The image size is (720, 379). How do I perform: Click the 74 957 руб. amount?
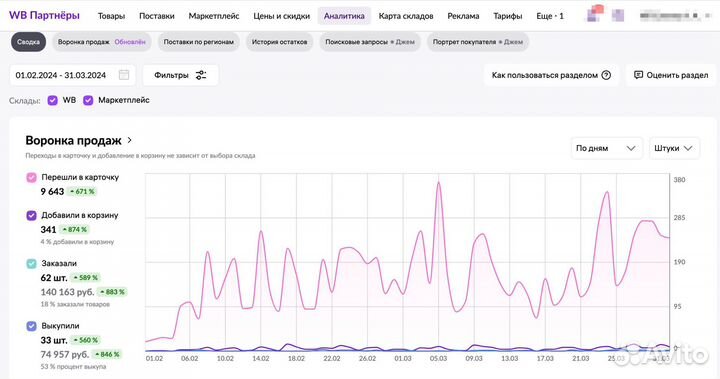click(x=64, y=355)
